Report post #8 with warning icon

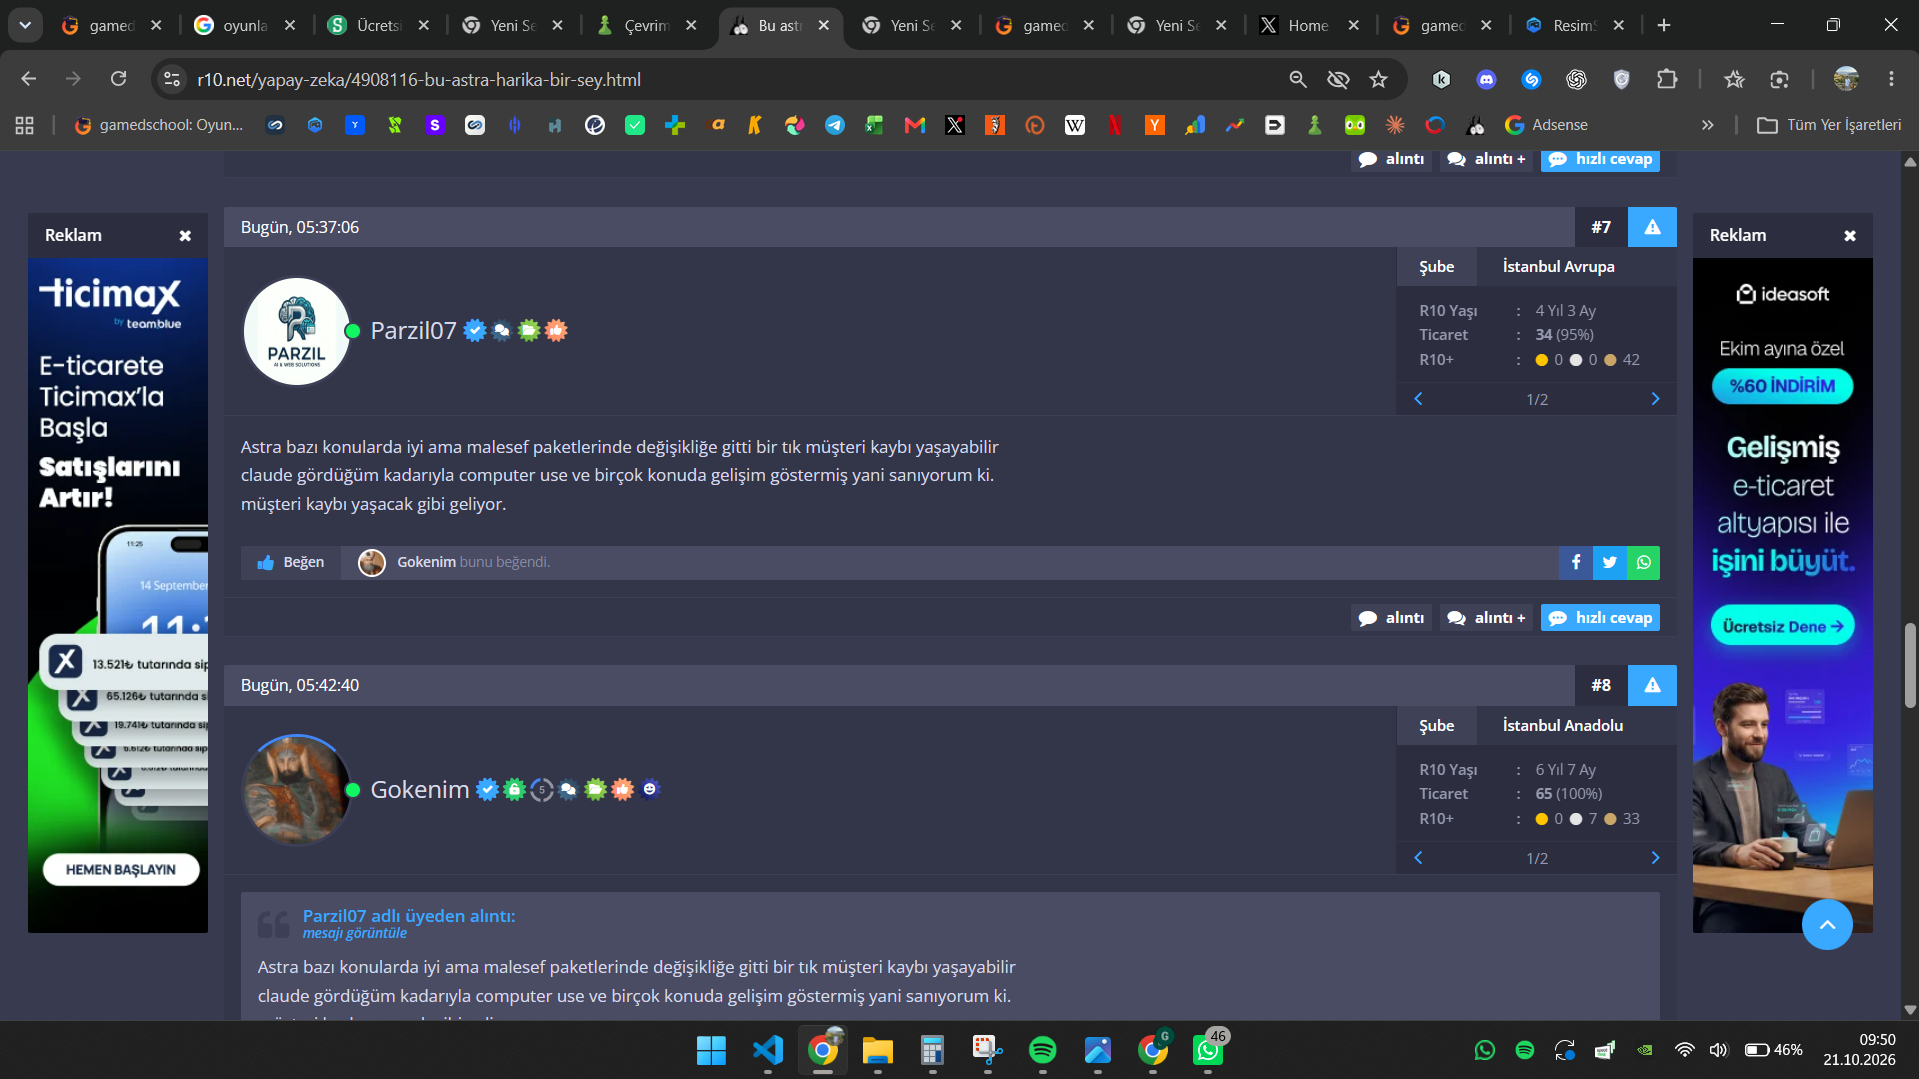coord(1652,685)
